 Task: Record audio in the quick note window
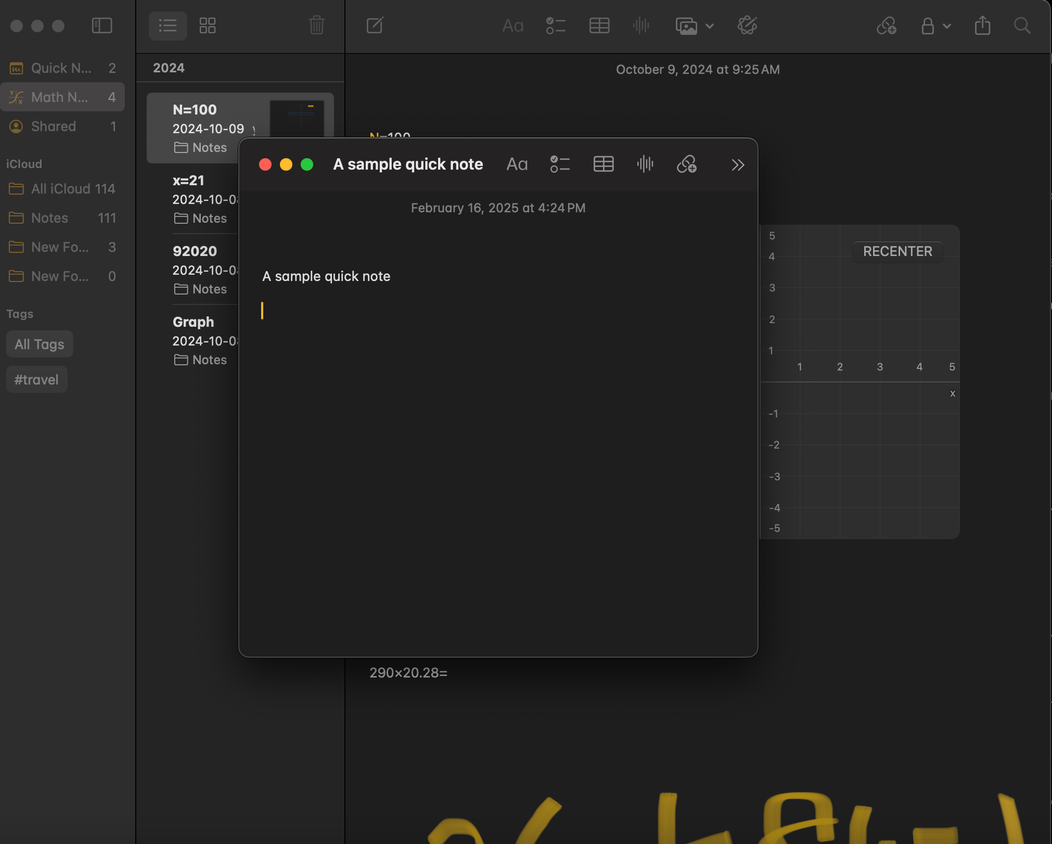[x=645, y=164]
